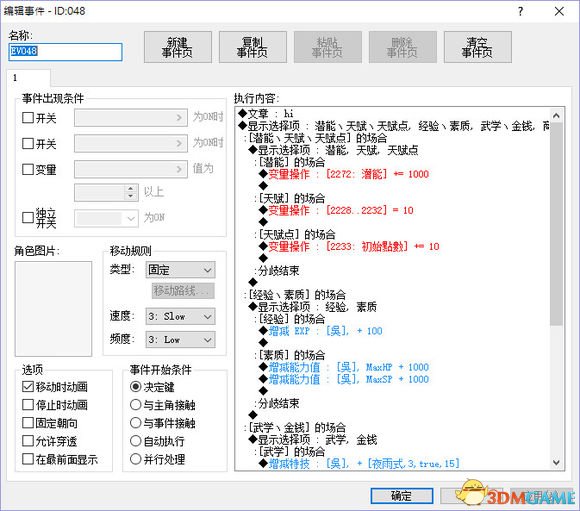Click the scroll down arrow in 执行内容 list

pos(556,463)
